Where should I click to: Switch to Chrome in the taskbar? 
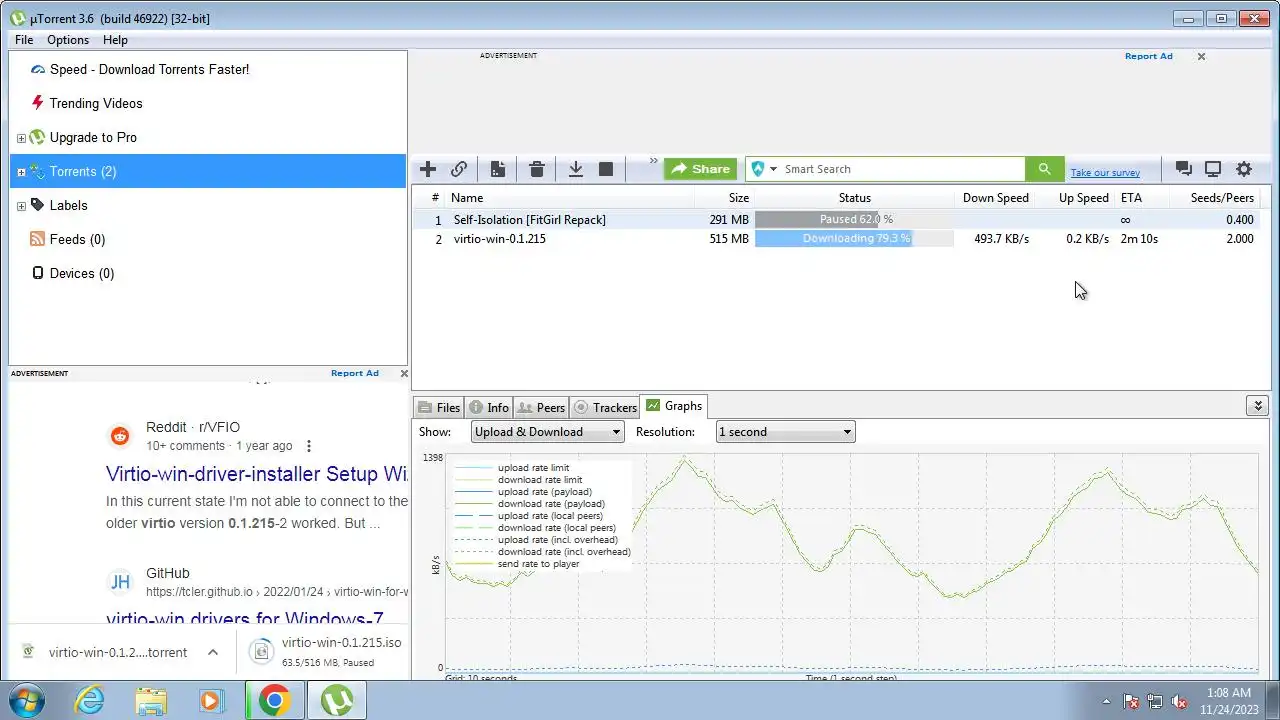(274, 701)
